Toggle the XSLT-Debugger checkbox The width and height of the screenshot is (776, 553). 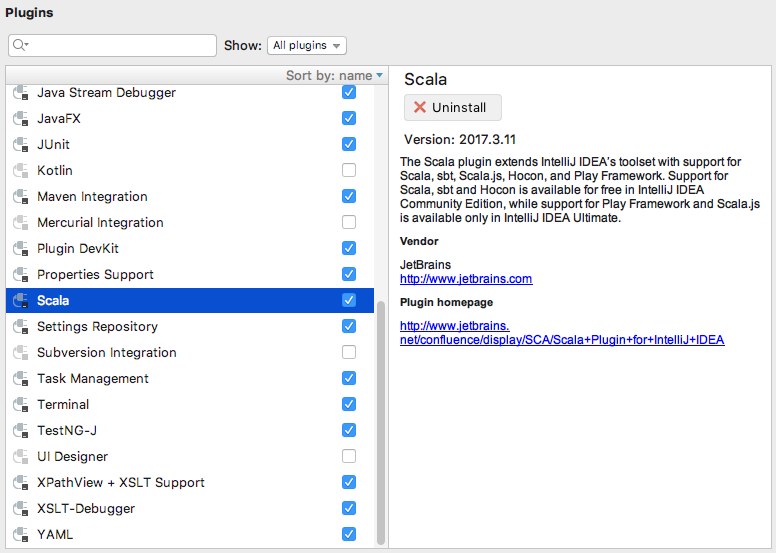pyautogui.click(x=349, y=508)
